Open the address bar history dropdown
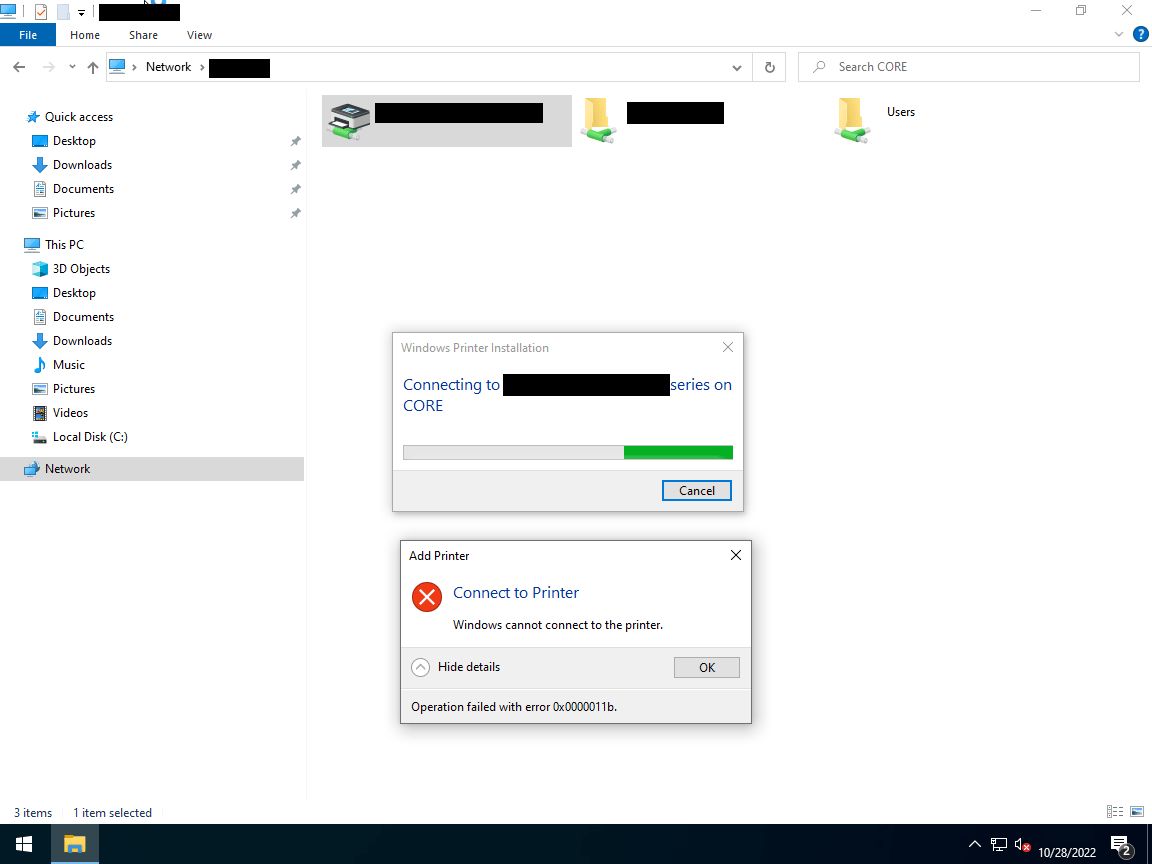This screenshot has width=1152, height=864. [737, 67]
